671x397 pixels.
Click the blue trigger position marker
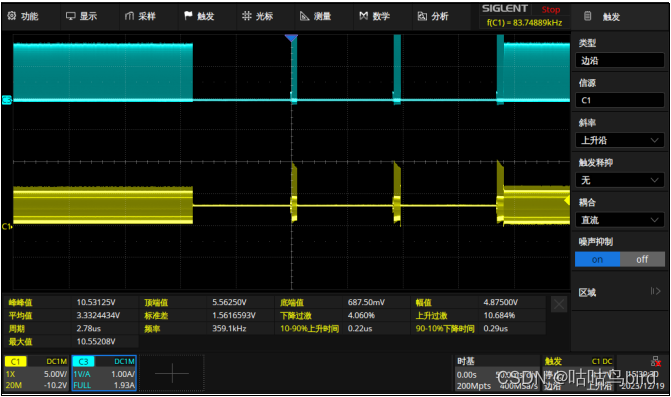291,38
